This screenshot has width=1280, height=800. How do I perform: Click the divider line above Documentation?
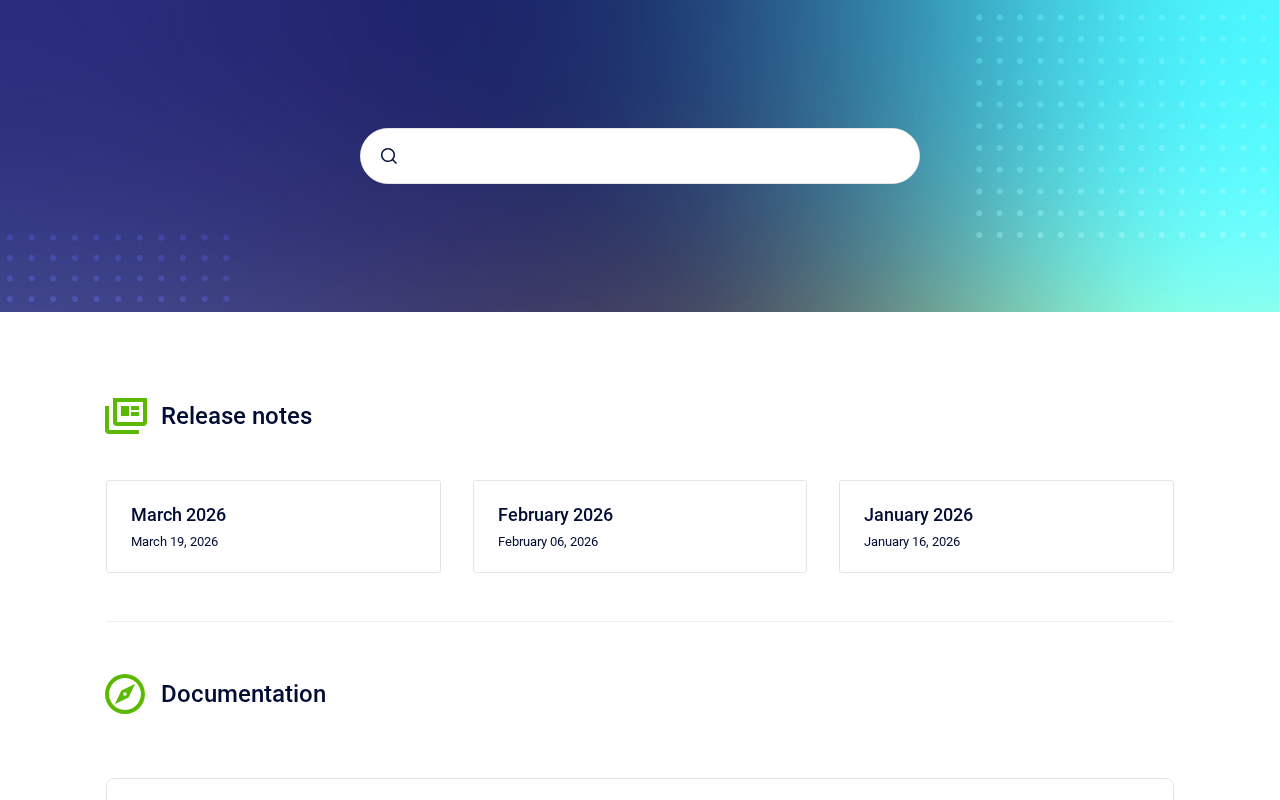(640, 621)
